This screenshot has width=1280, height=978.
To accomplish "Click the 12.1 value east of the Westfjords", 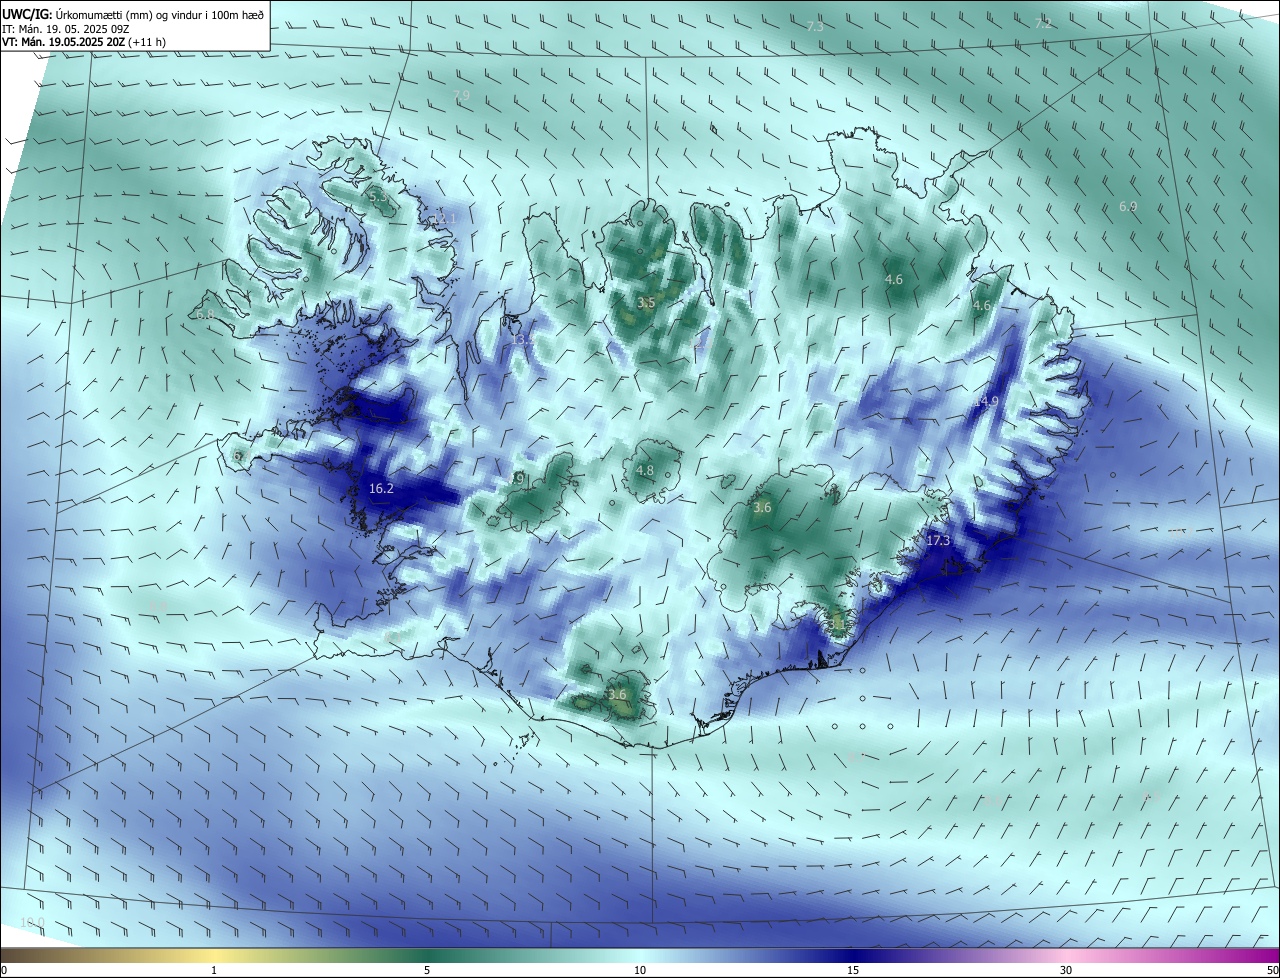I will (443, 218).
